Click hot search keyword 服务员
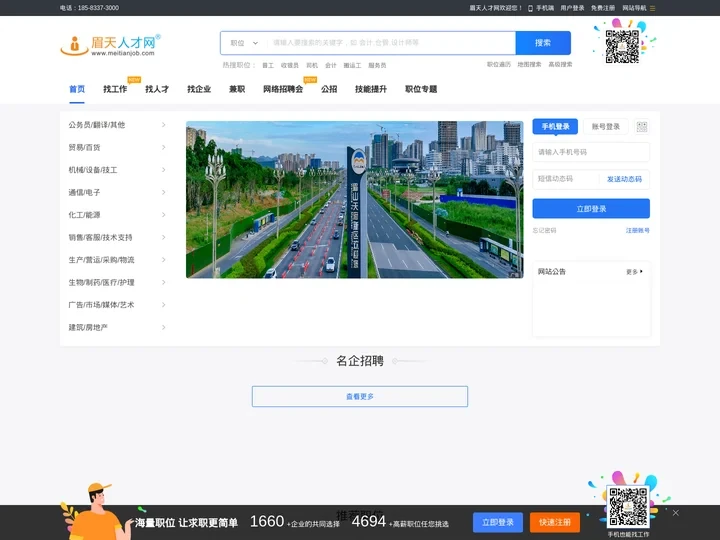 [377, 66]
